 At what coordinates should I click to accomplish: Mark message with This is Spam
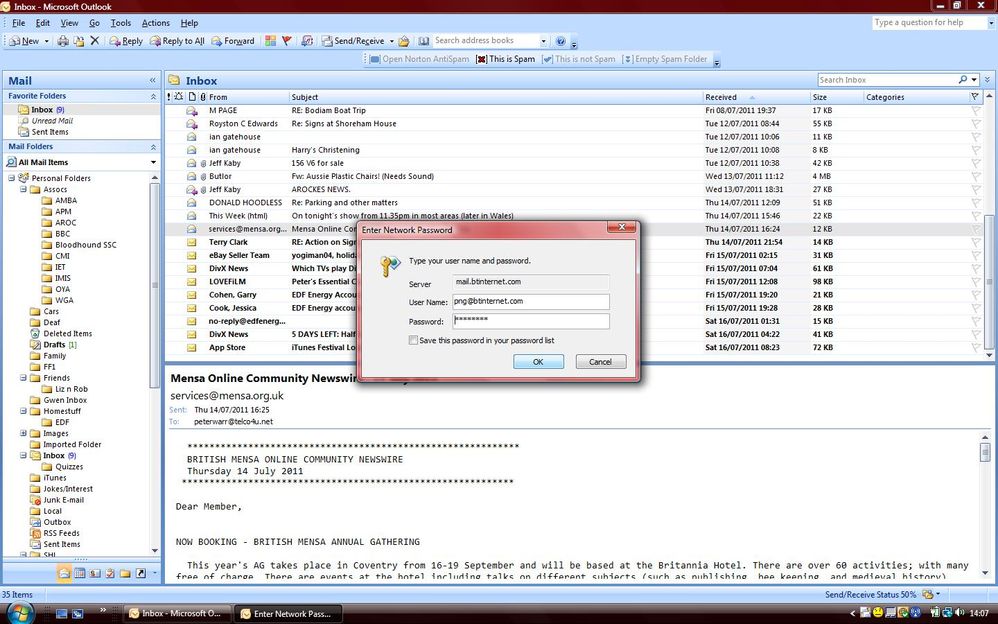(506, 59)
